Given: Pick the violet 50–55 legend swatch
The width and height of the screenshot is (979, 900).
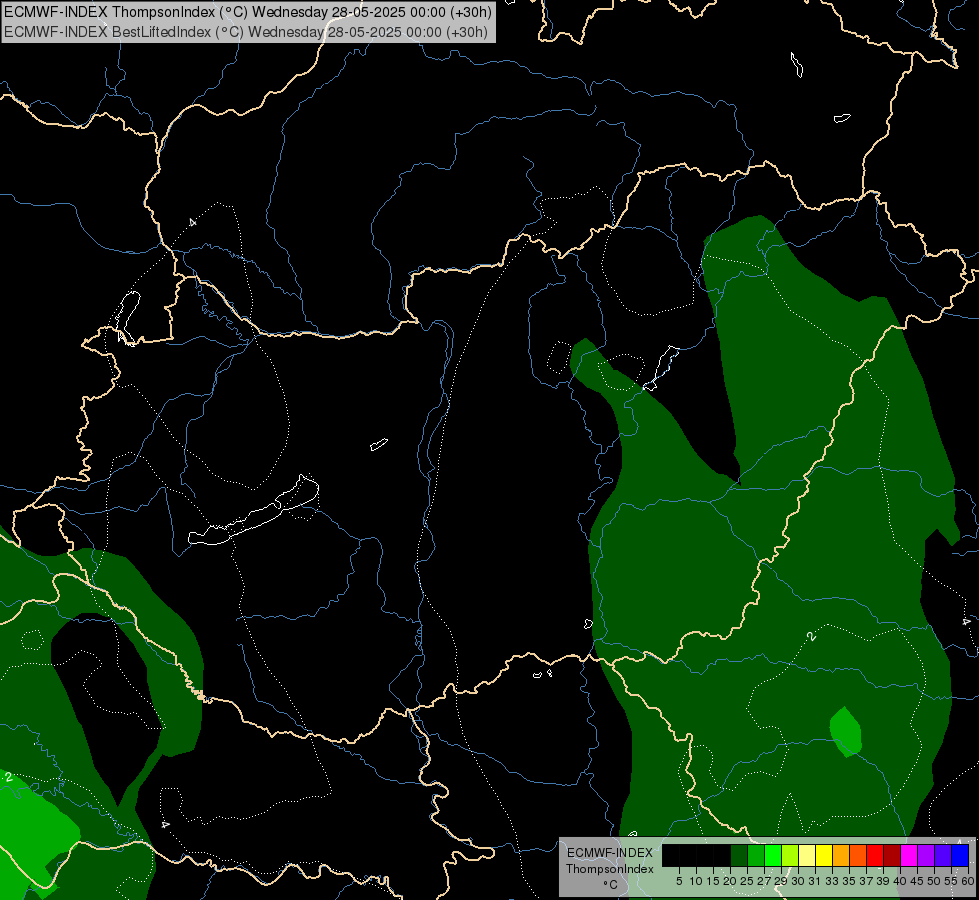Looking at the screenshot, I should click(x=943, y=855).
